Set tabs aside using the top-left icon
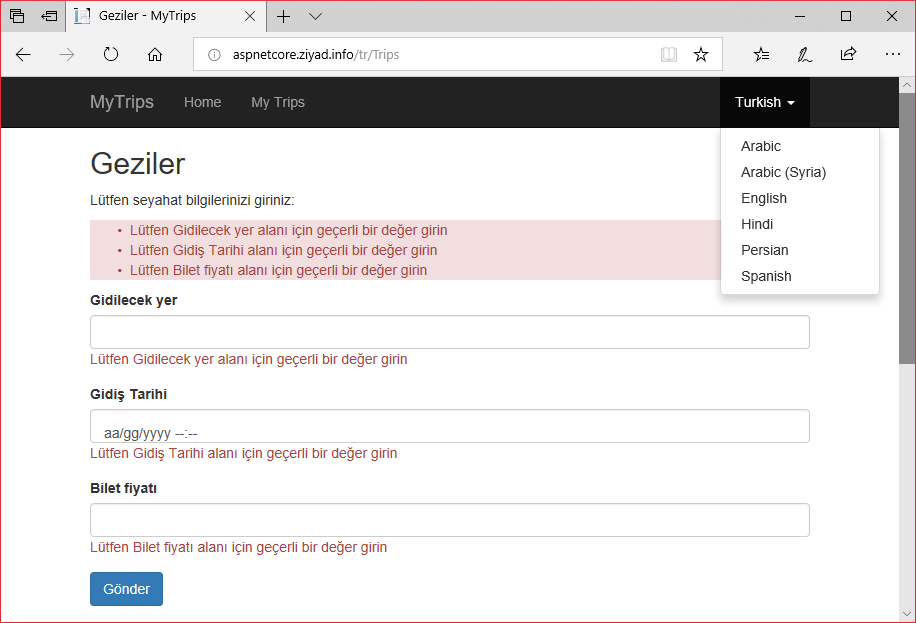 pyautogui.click(x=17, y=15)
